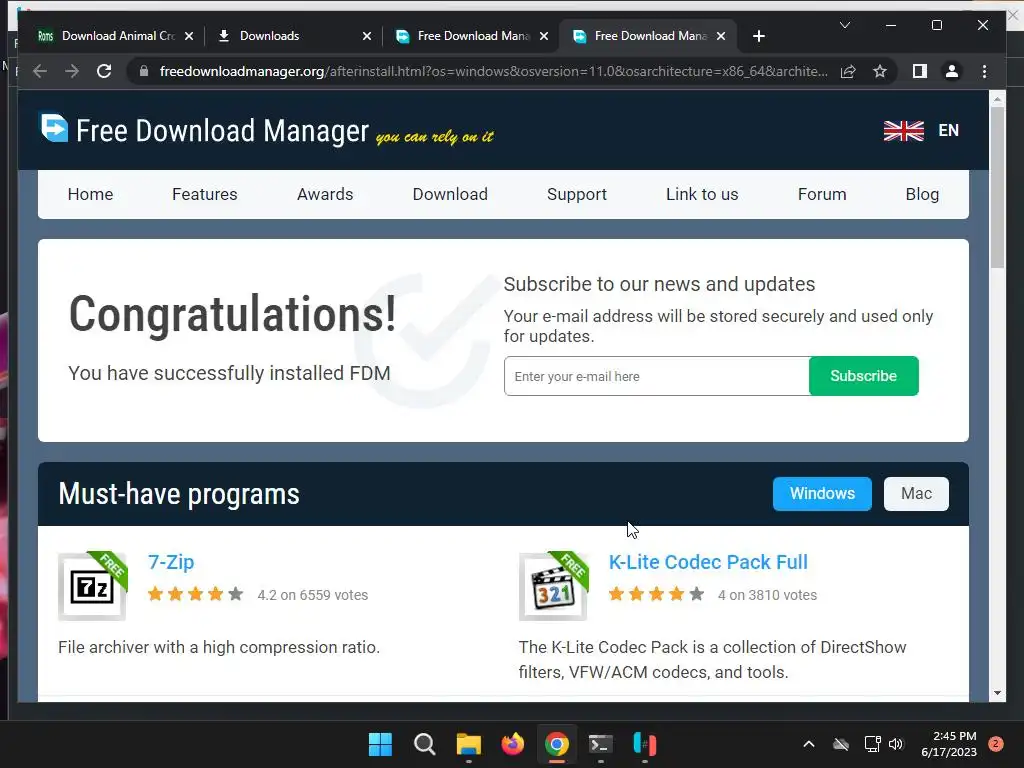Click the UK flag language icon

pos(903,131)
